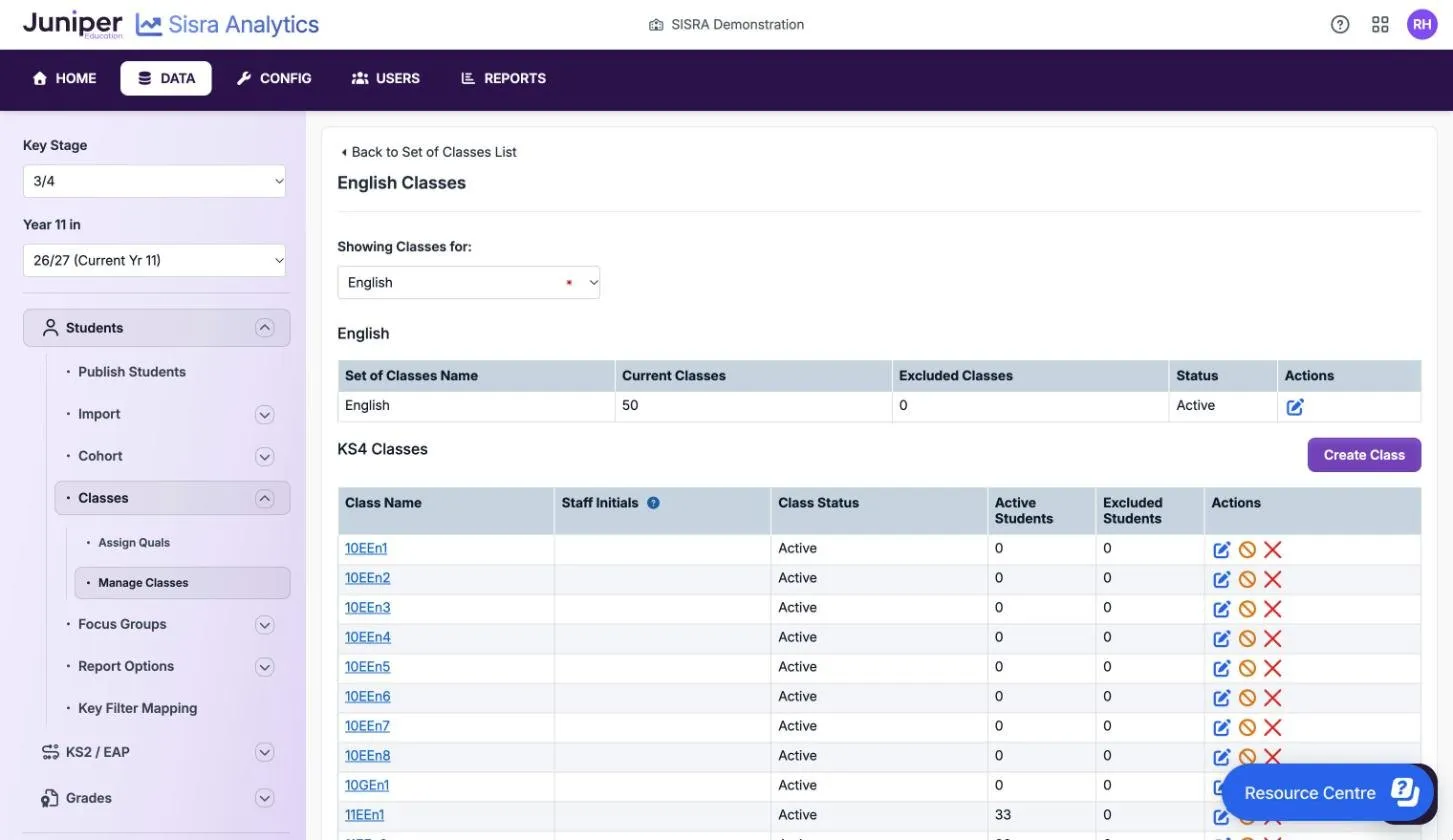The height and width of the screenshot is (840, 1453).
Task: Delete class 10EEn2
Action: 1272,579
